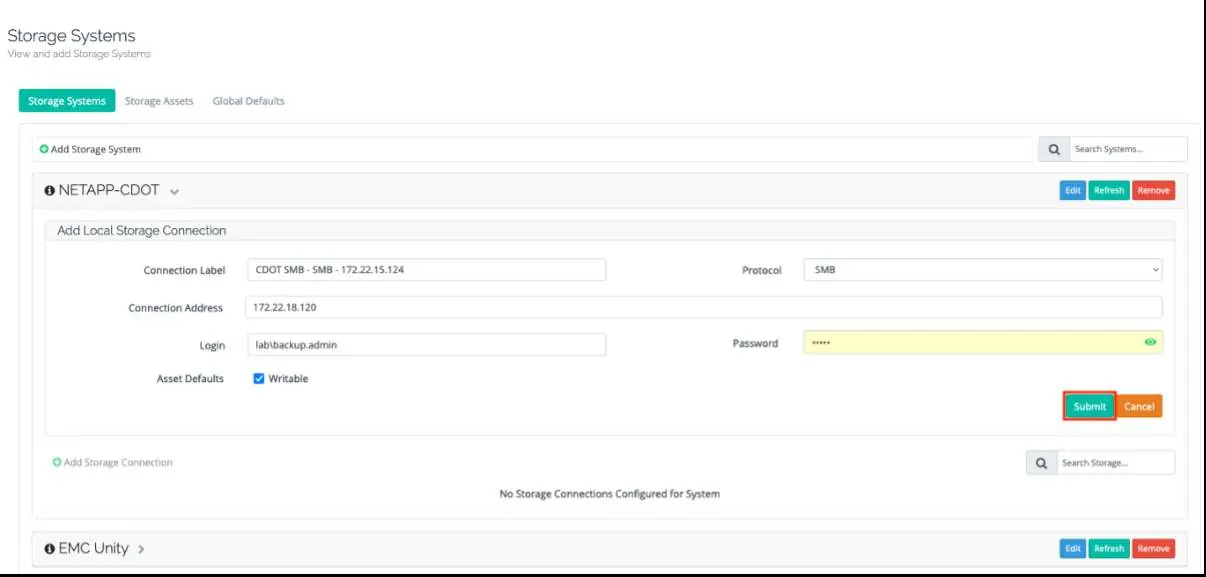Click the NETAPP-CDOT system name

pos(109,190)
